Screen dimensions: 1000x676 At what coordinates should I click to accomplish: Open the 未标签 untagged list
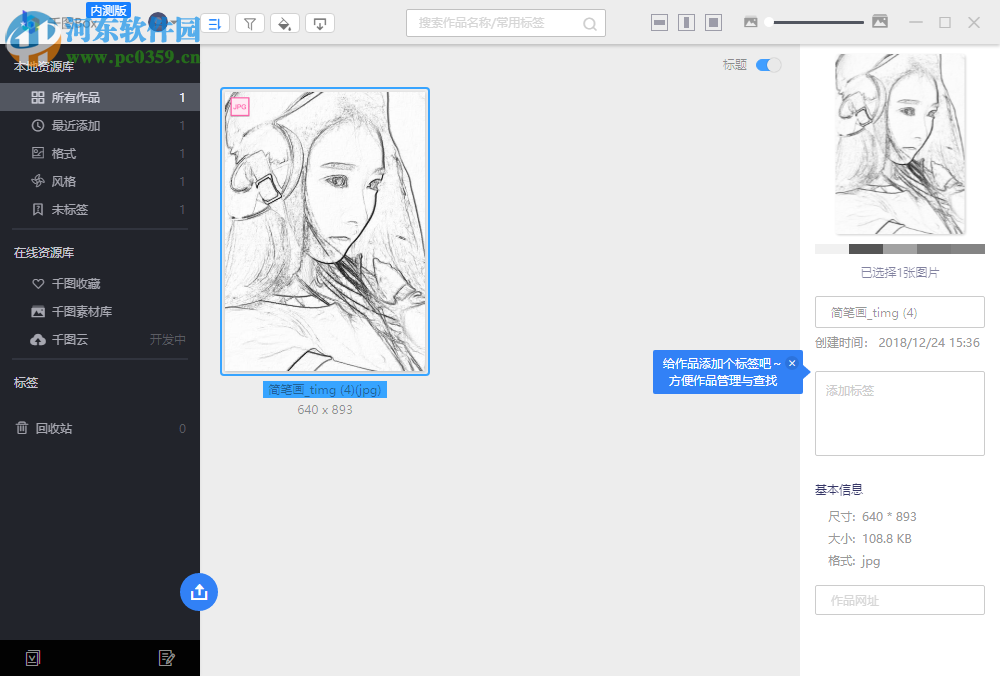coord(99,210)
